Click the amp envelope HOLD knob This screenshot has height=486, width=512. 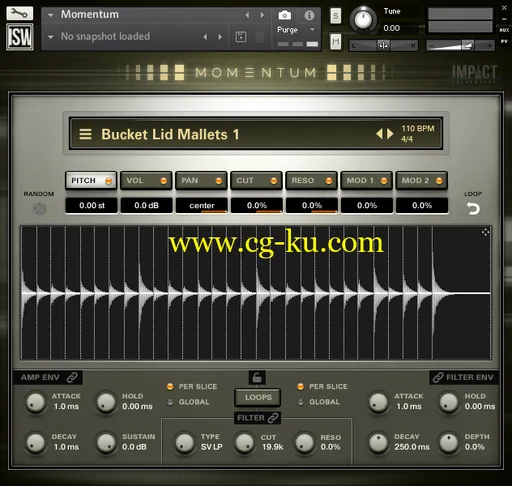(106, 402)
